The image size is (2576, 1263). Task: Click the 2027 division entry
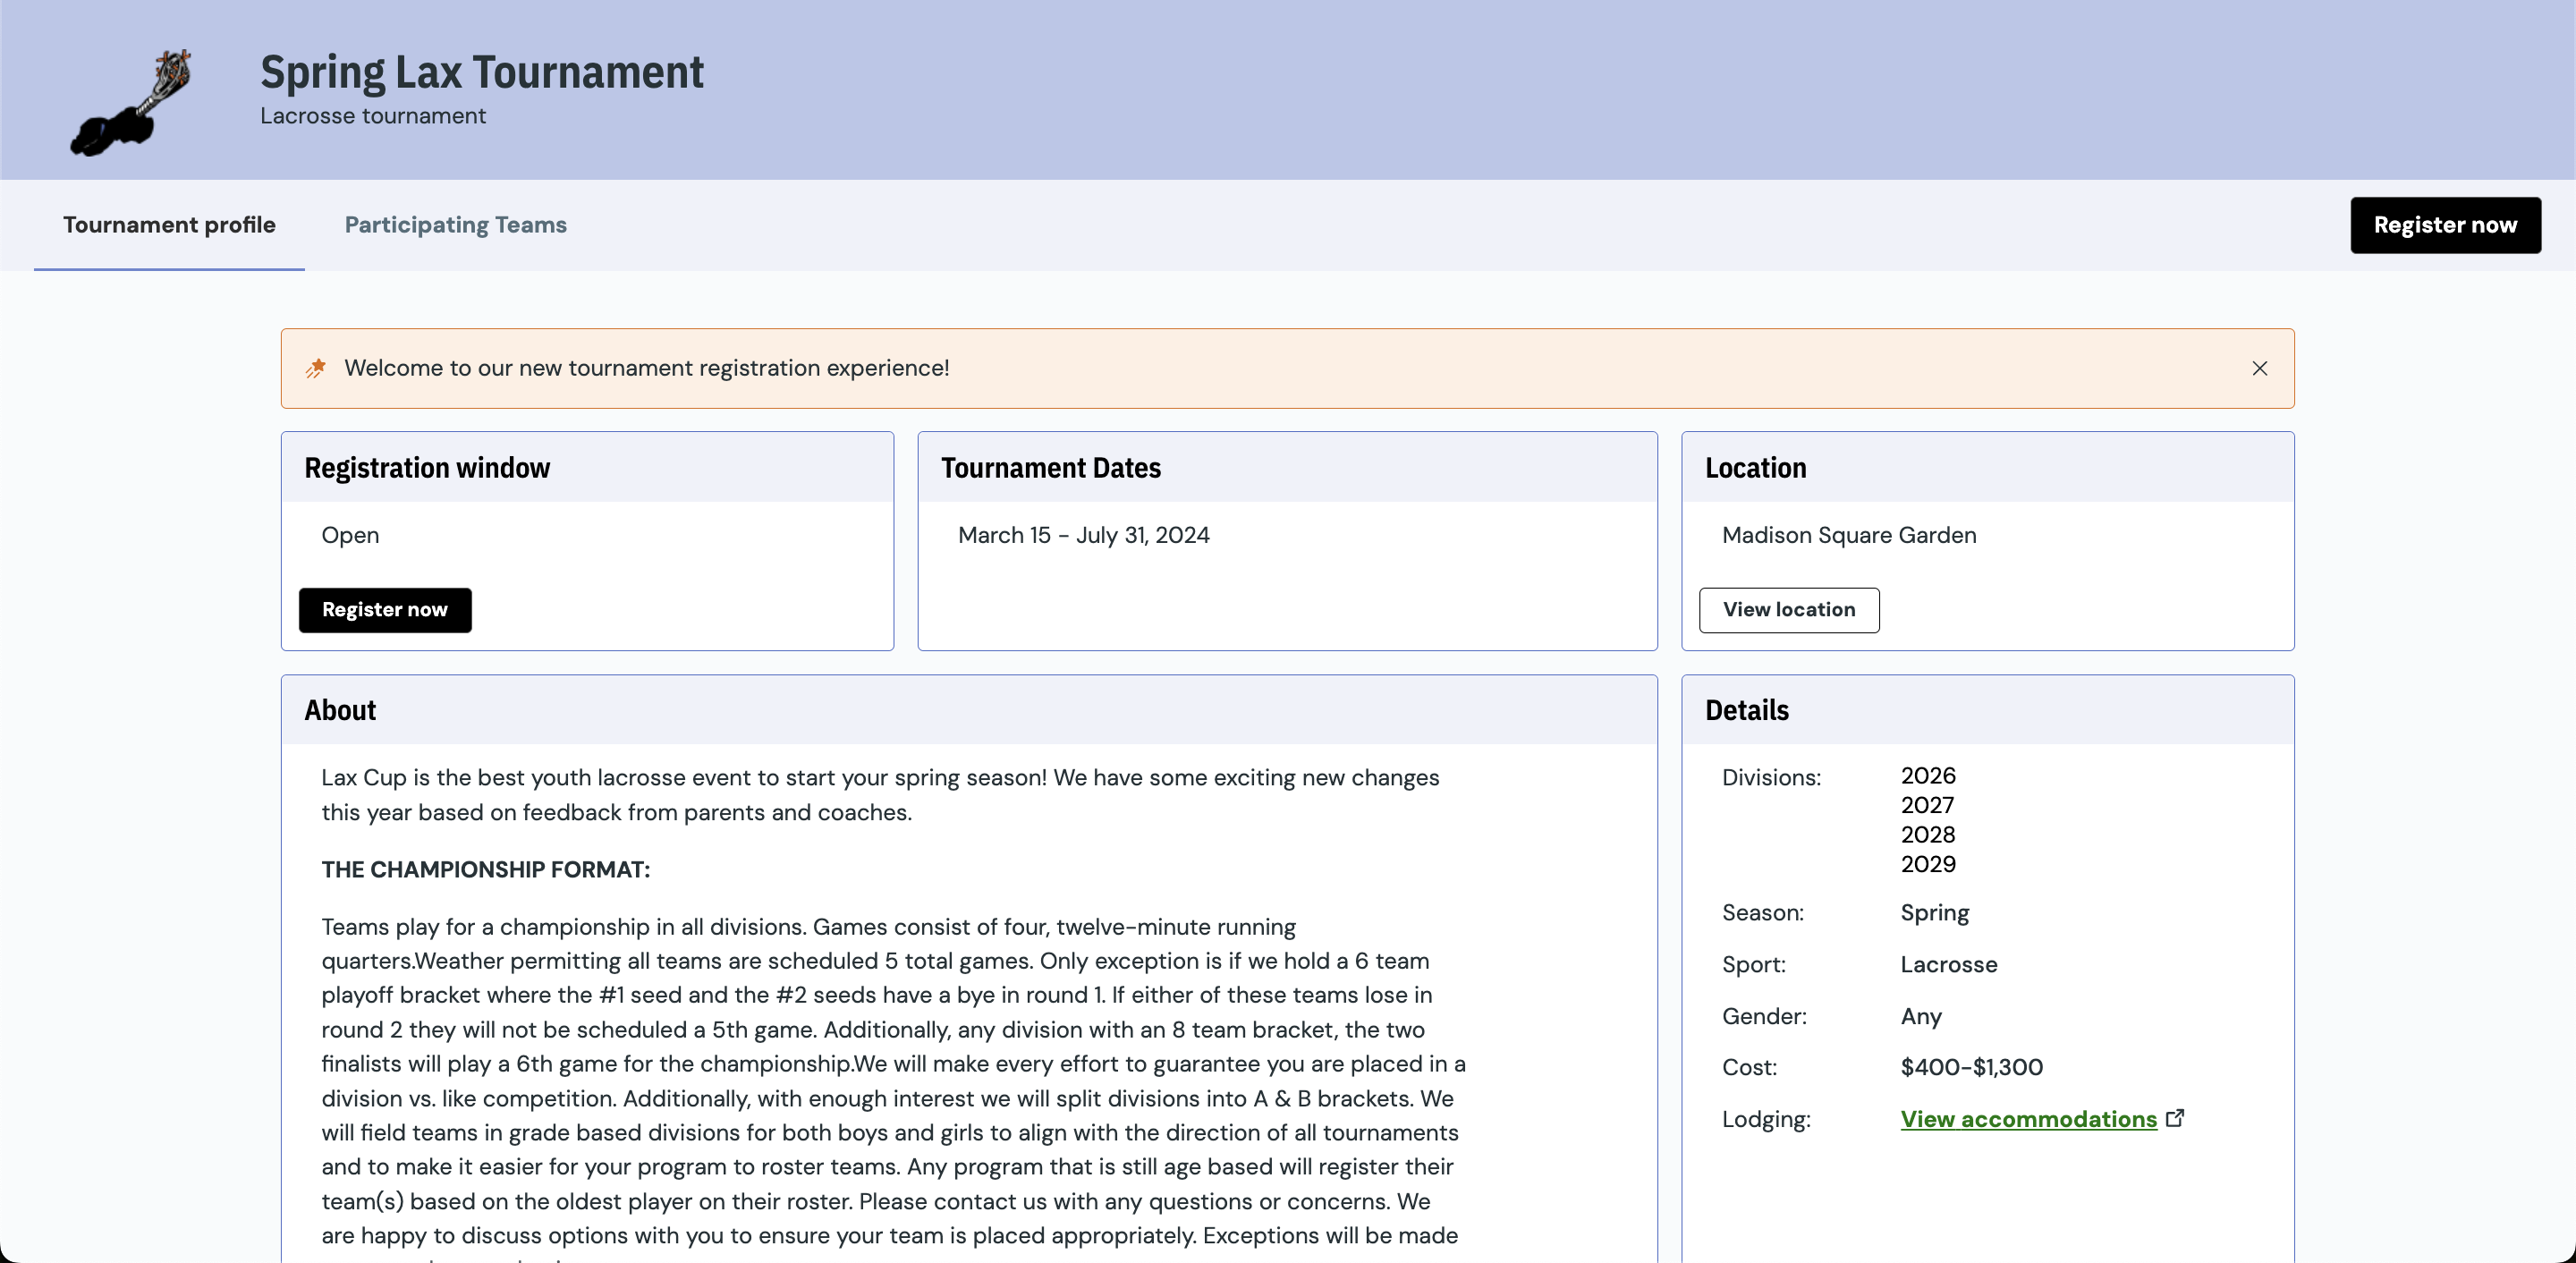click(1927, 805)
